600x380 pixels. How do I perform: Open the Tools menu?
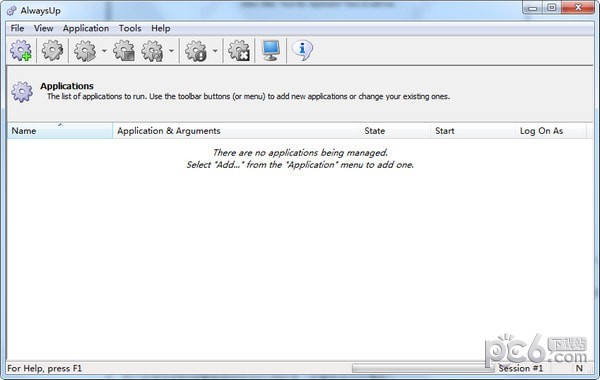click(130, 28)
